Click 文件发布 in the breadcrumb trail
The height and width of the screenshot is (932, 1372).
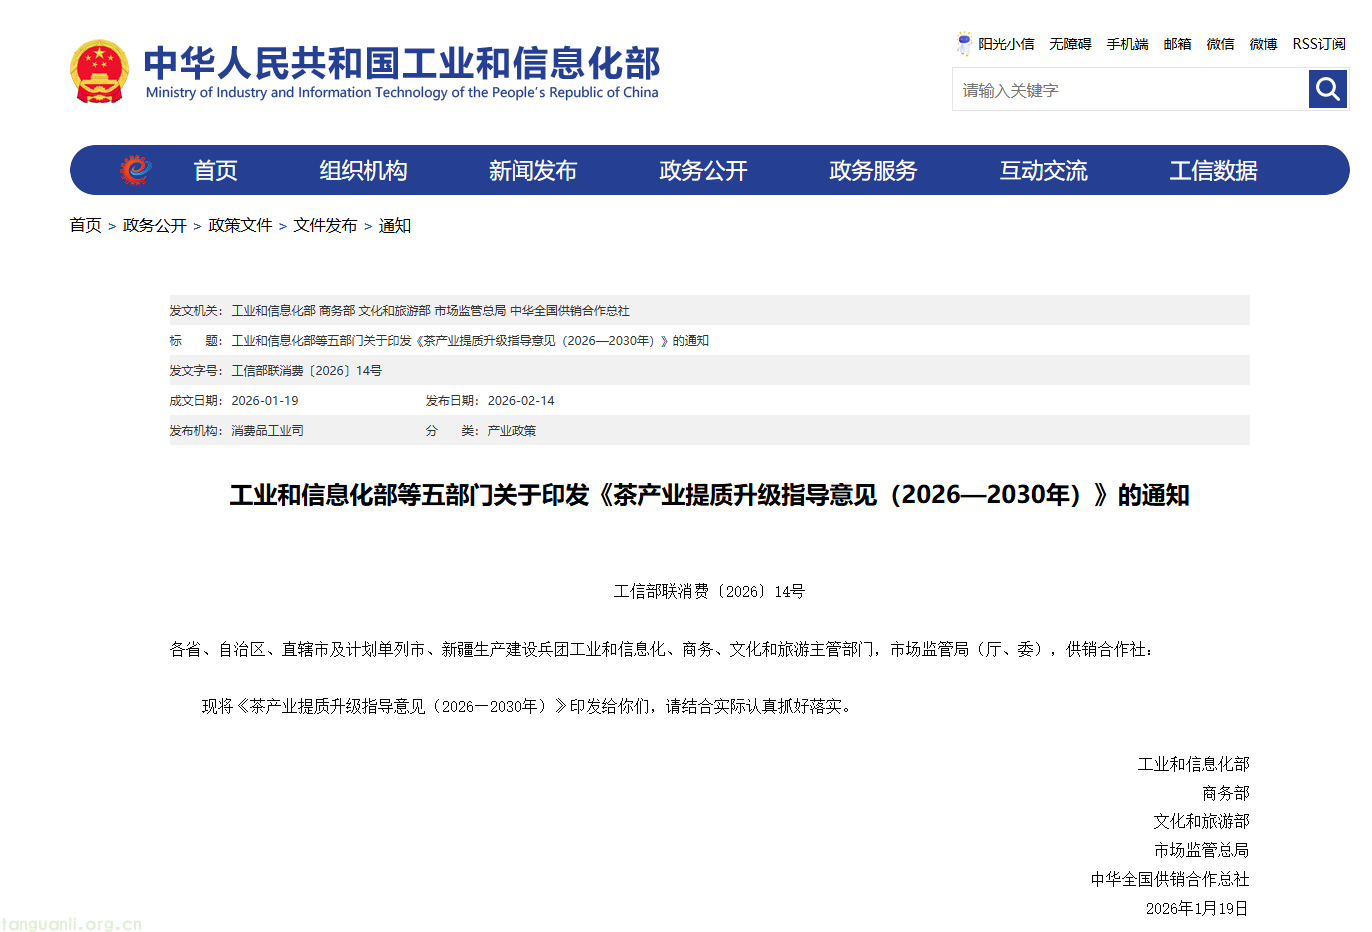[x=325, y=226]
